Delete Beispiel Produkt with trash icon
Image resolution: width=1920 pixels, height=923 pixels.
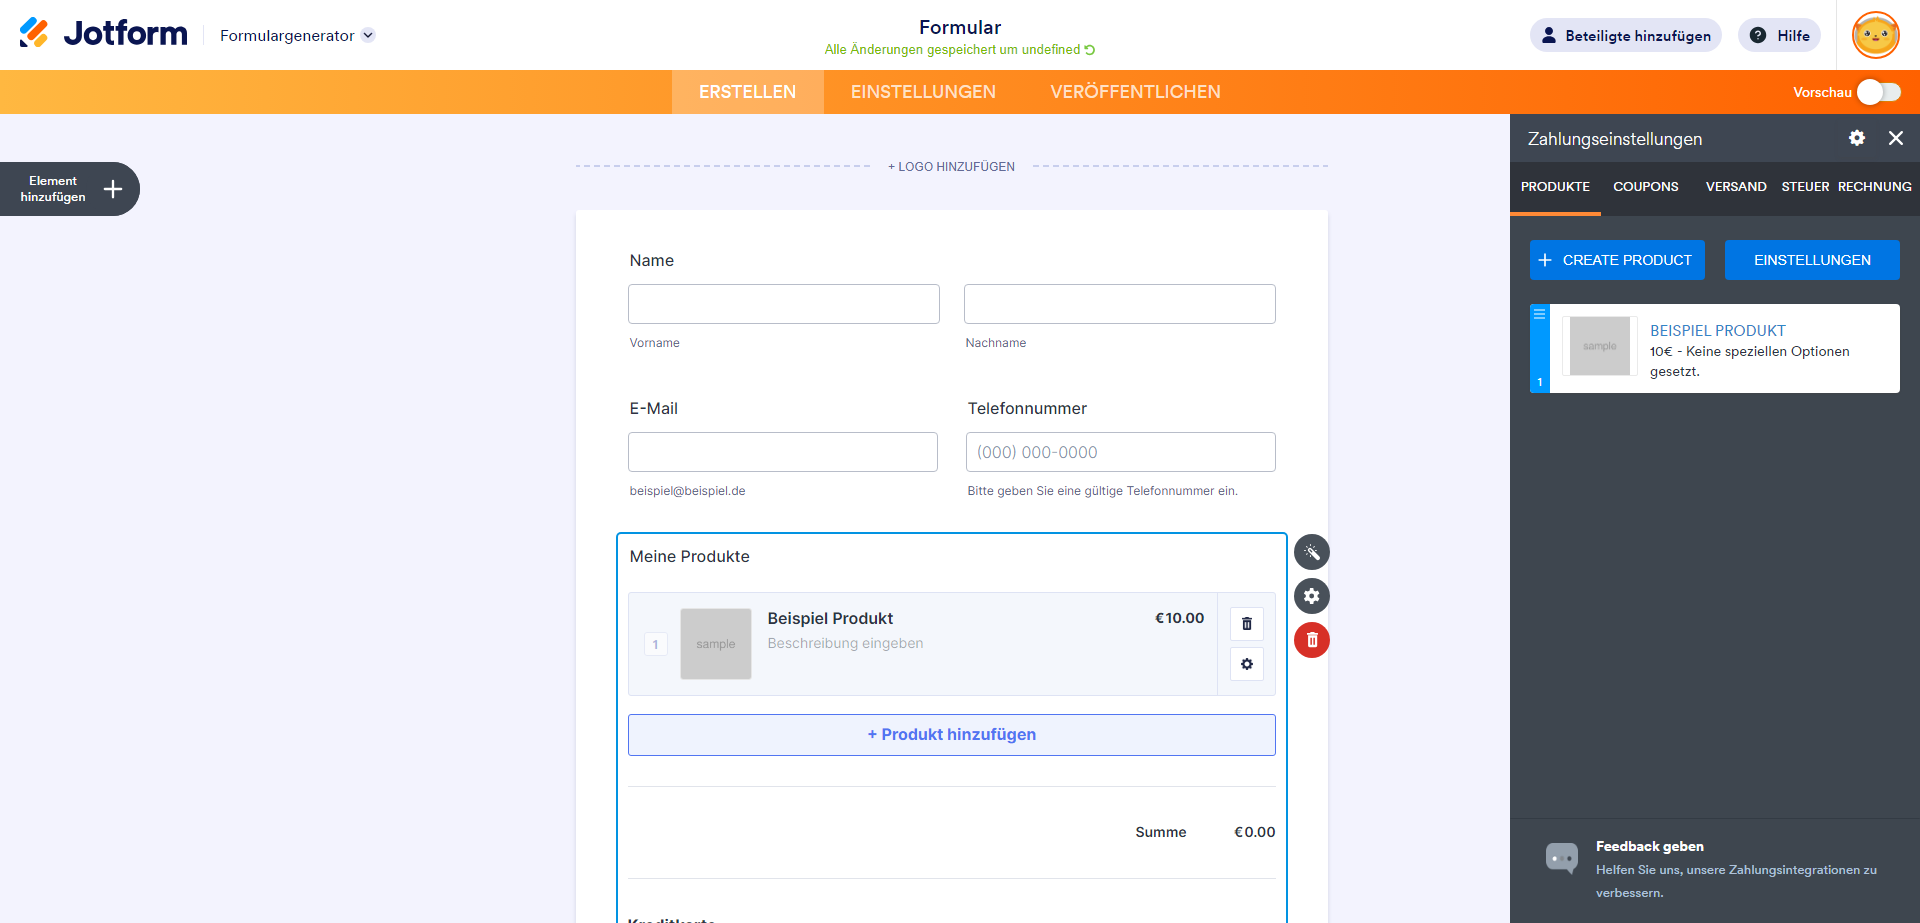point(1246,624)
